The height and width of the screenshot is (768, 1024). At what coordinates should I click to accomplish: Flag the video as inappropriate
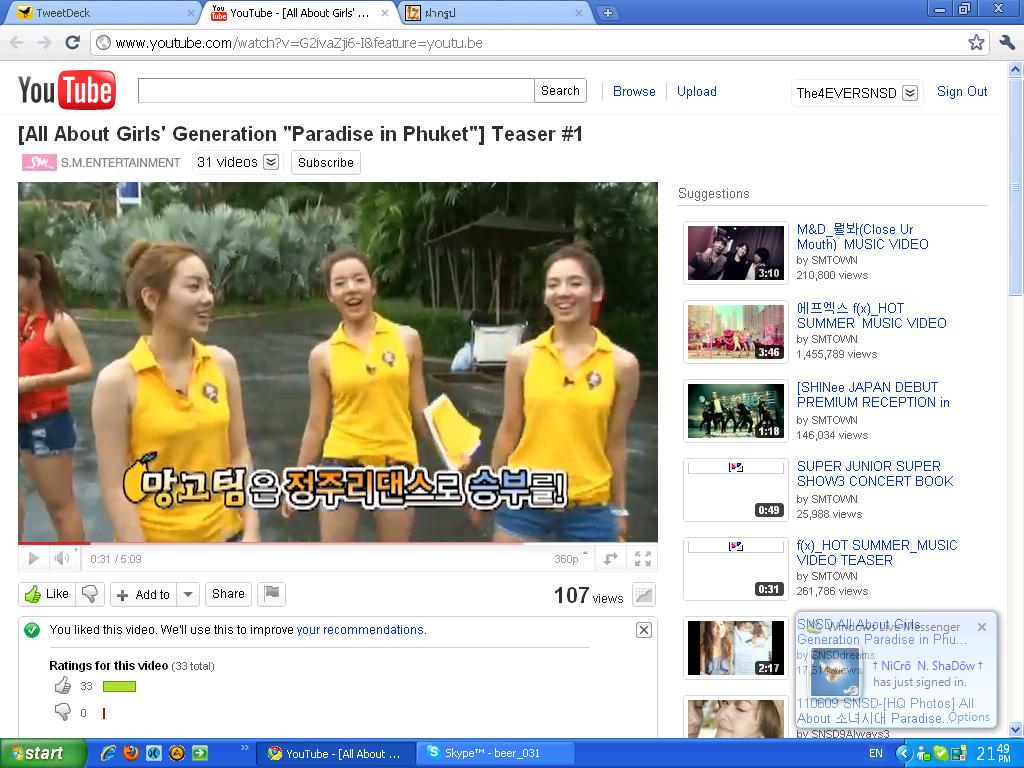[272, 594]
